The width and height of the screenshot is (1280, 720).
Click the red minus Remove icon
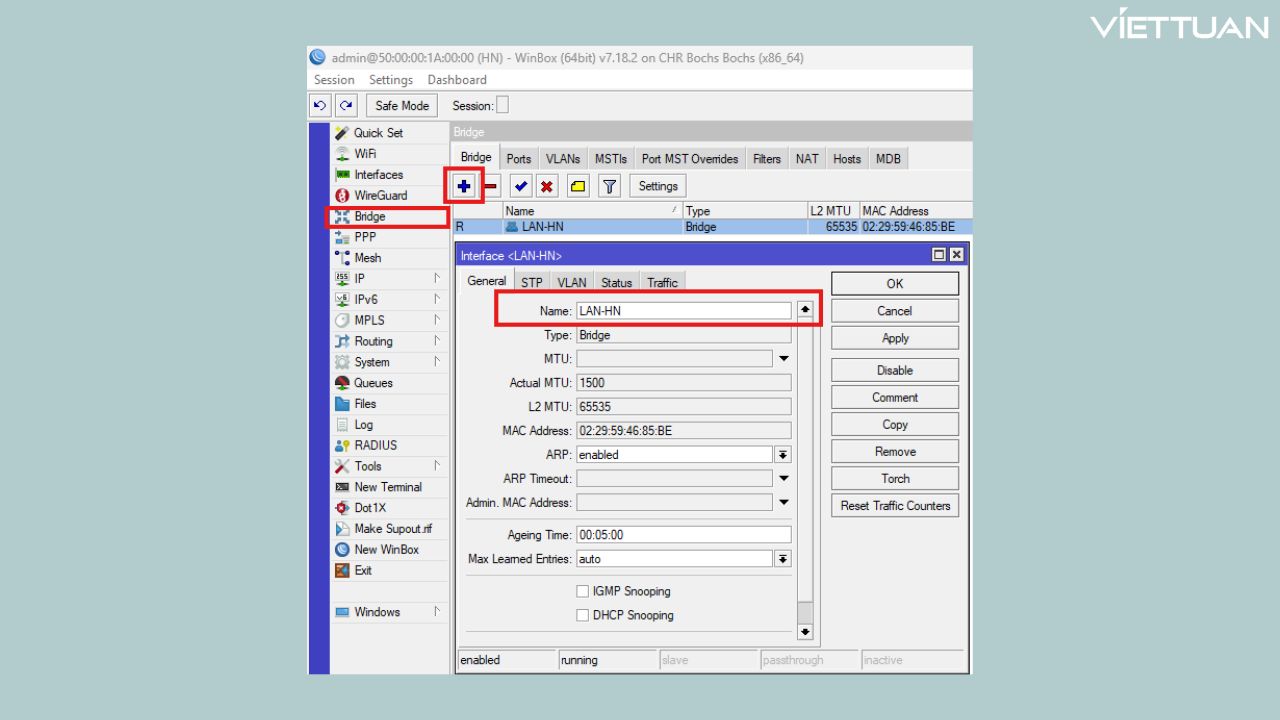pyautogui.click(x=491, y=186)
